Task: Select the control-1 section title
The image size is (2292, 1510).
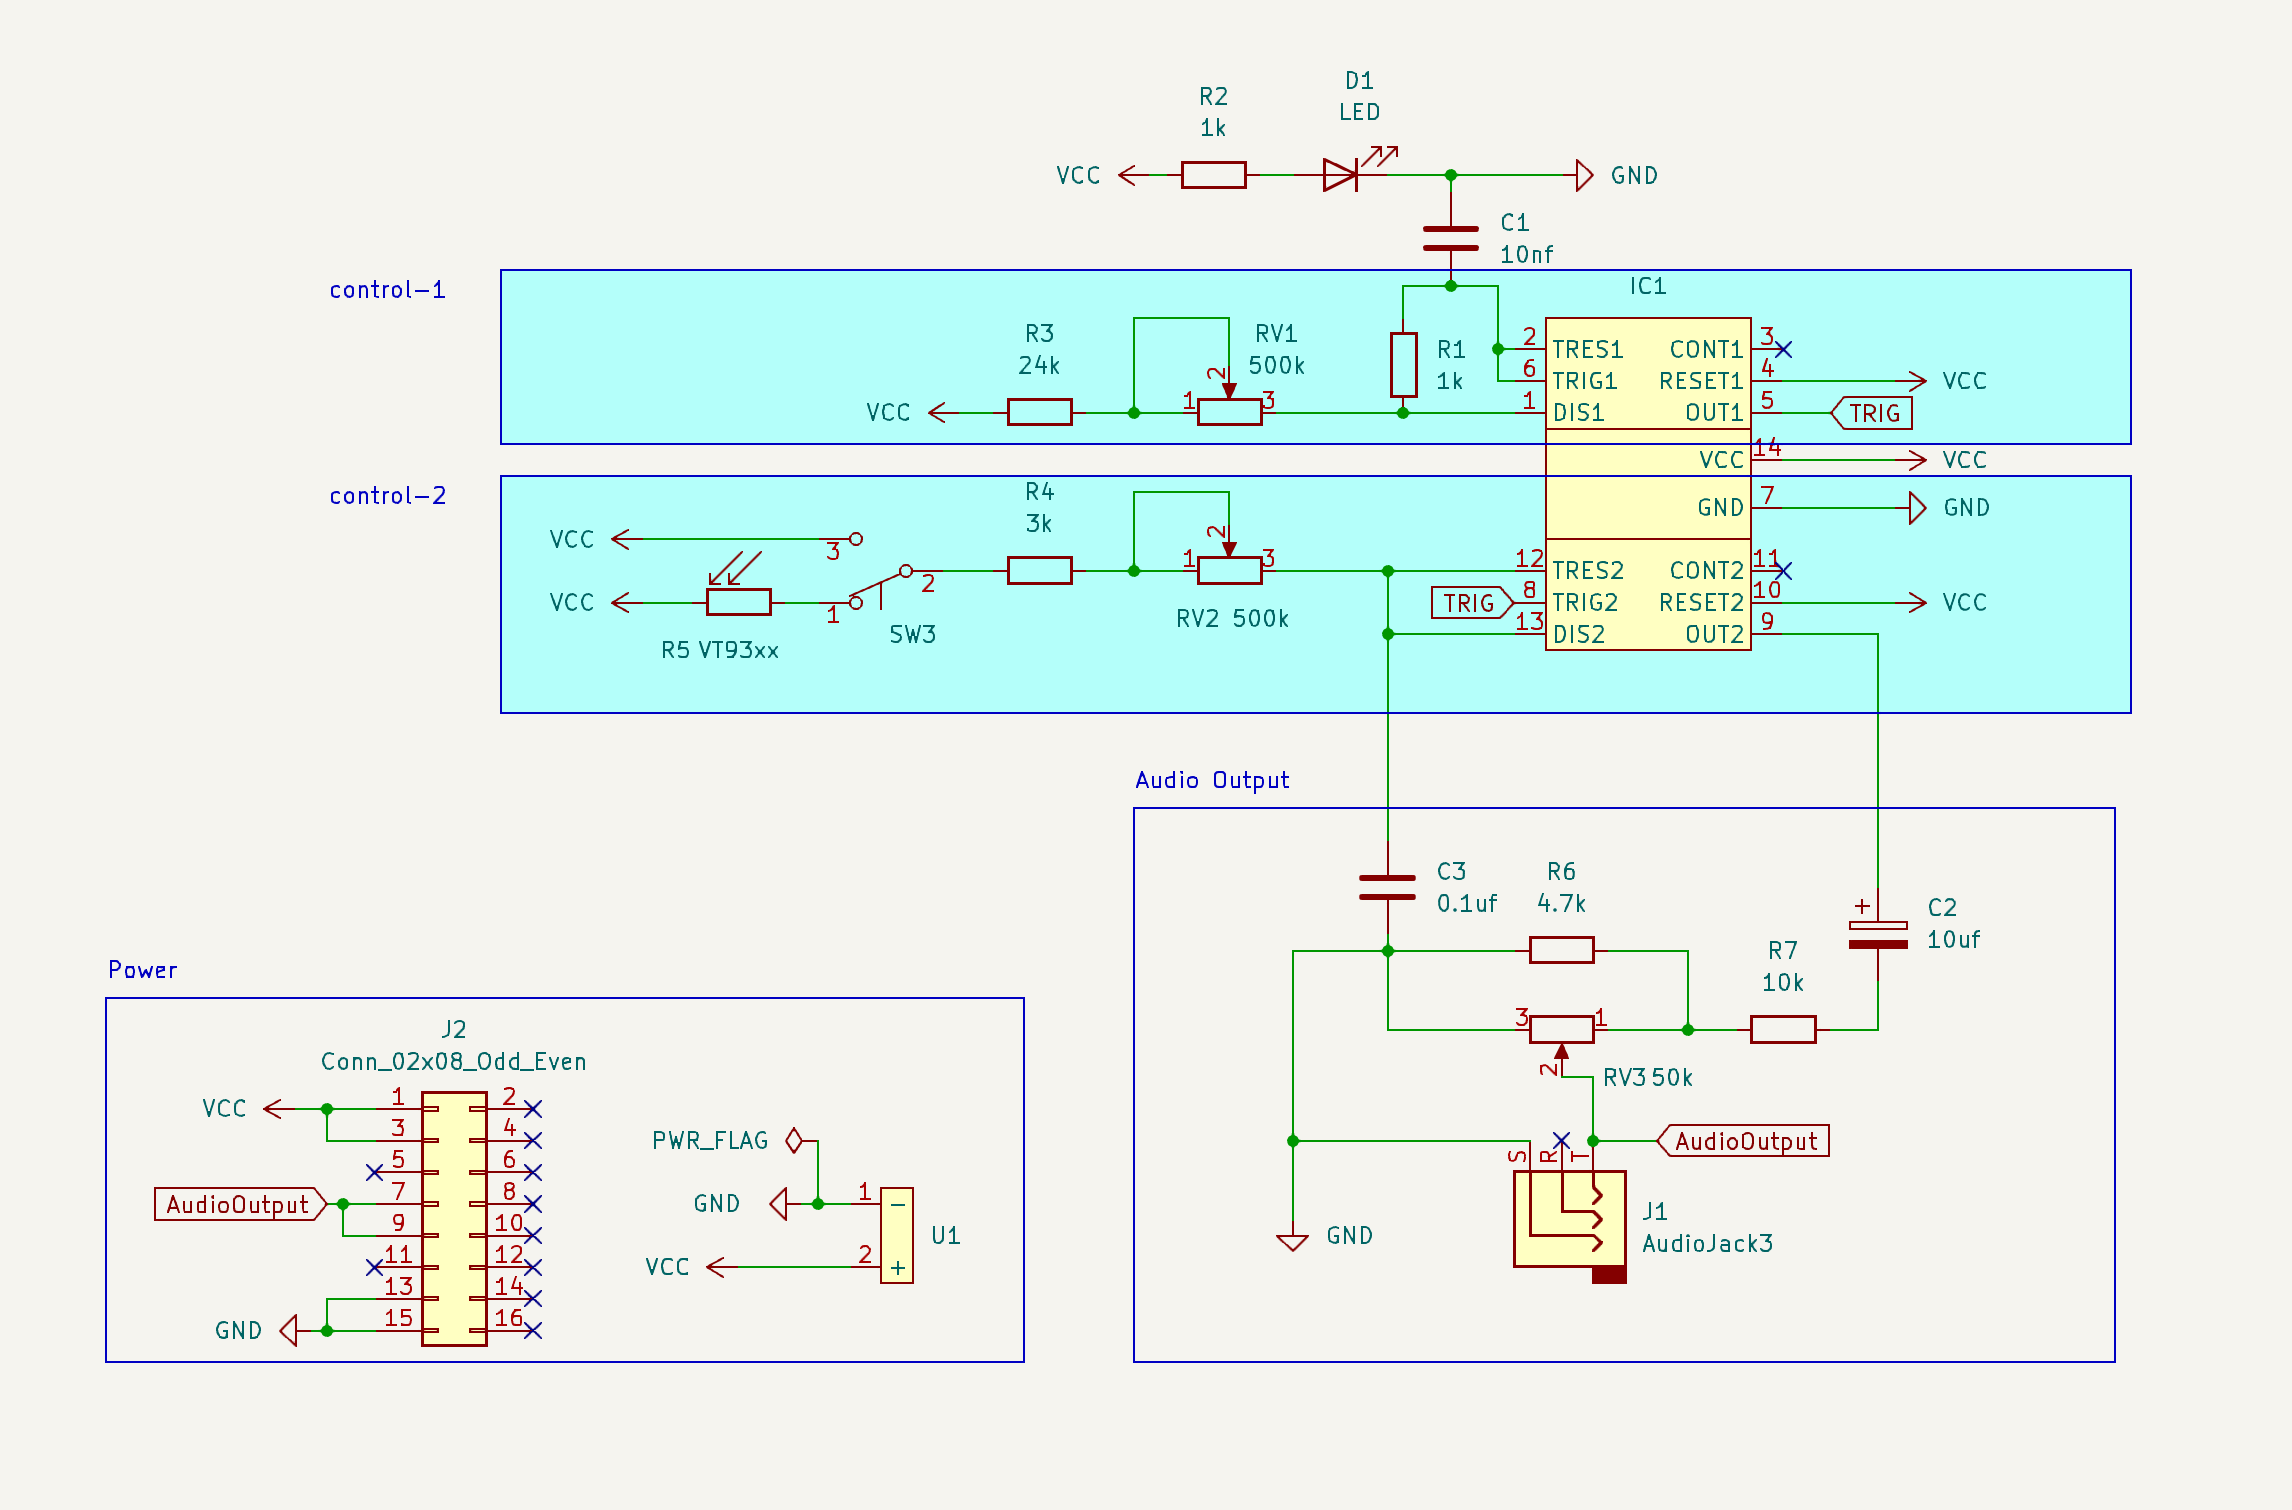Action: (388, 290)
